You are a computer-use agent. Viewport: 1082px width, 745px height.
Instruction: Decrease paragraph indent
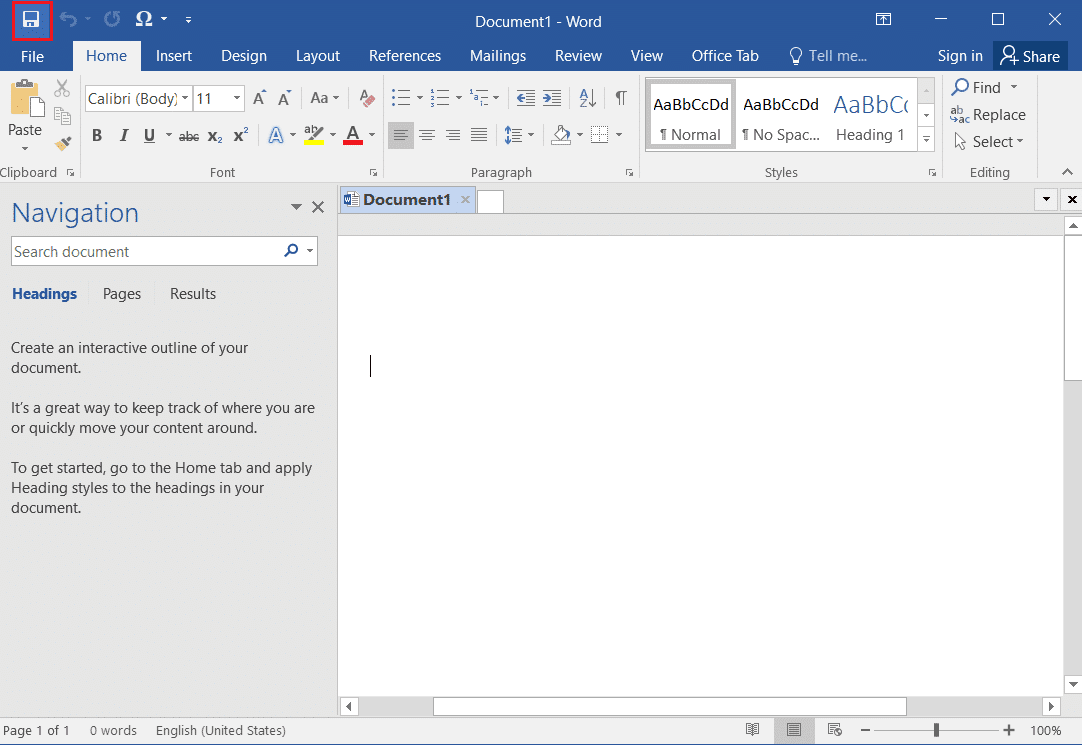coord(526,98)
